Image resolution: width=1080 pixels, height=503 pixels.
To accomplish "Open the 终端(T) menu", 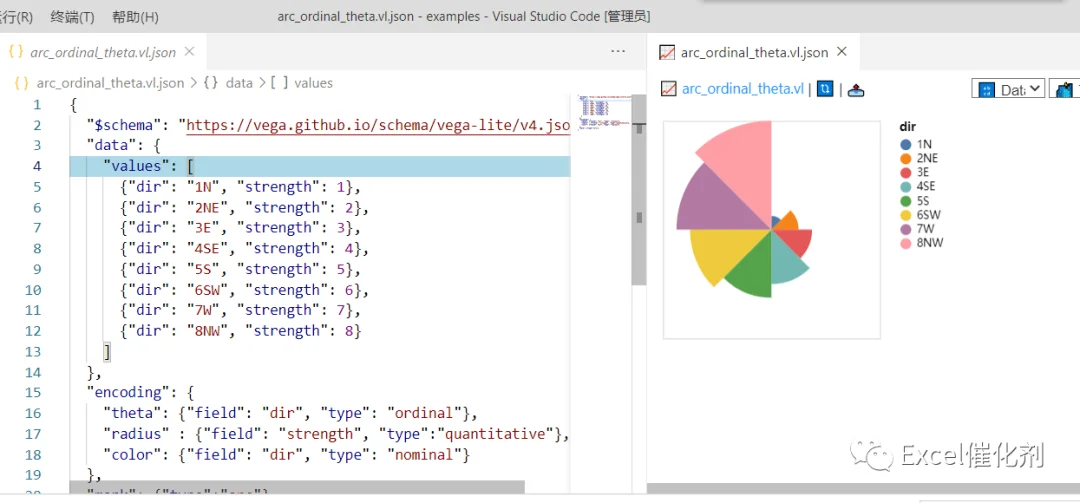I will point(72,17).
